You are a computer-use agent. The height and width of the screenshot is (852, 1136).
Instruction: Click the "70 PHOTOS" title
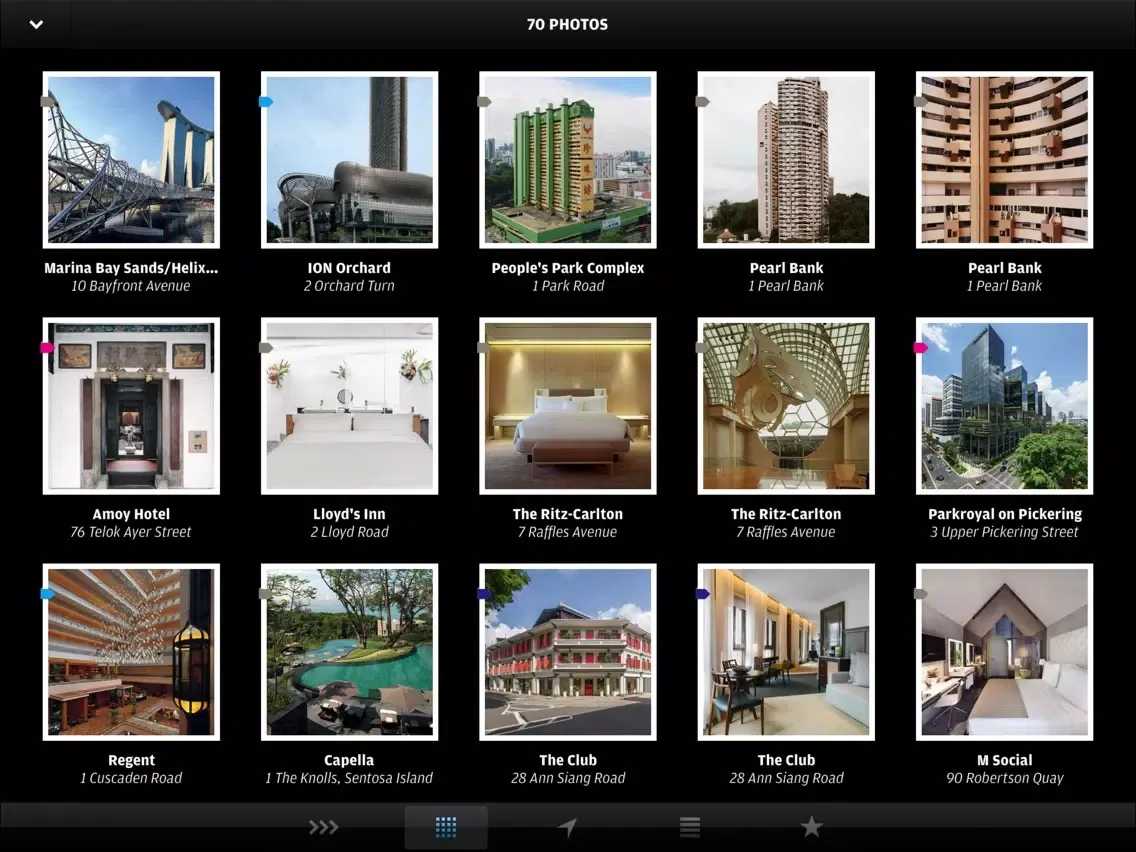tap(567, 25)
